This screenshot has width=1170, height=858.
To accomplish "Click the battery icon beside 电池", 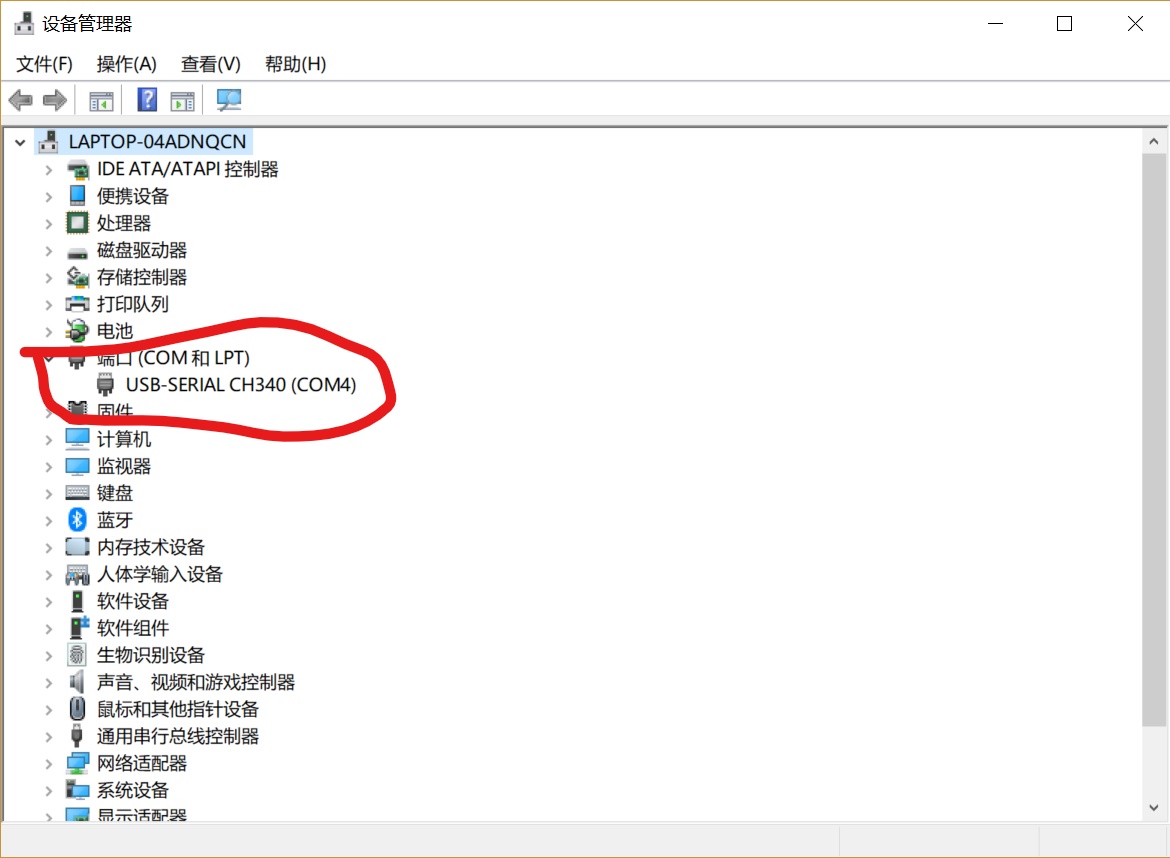I will (77, 330).
